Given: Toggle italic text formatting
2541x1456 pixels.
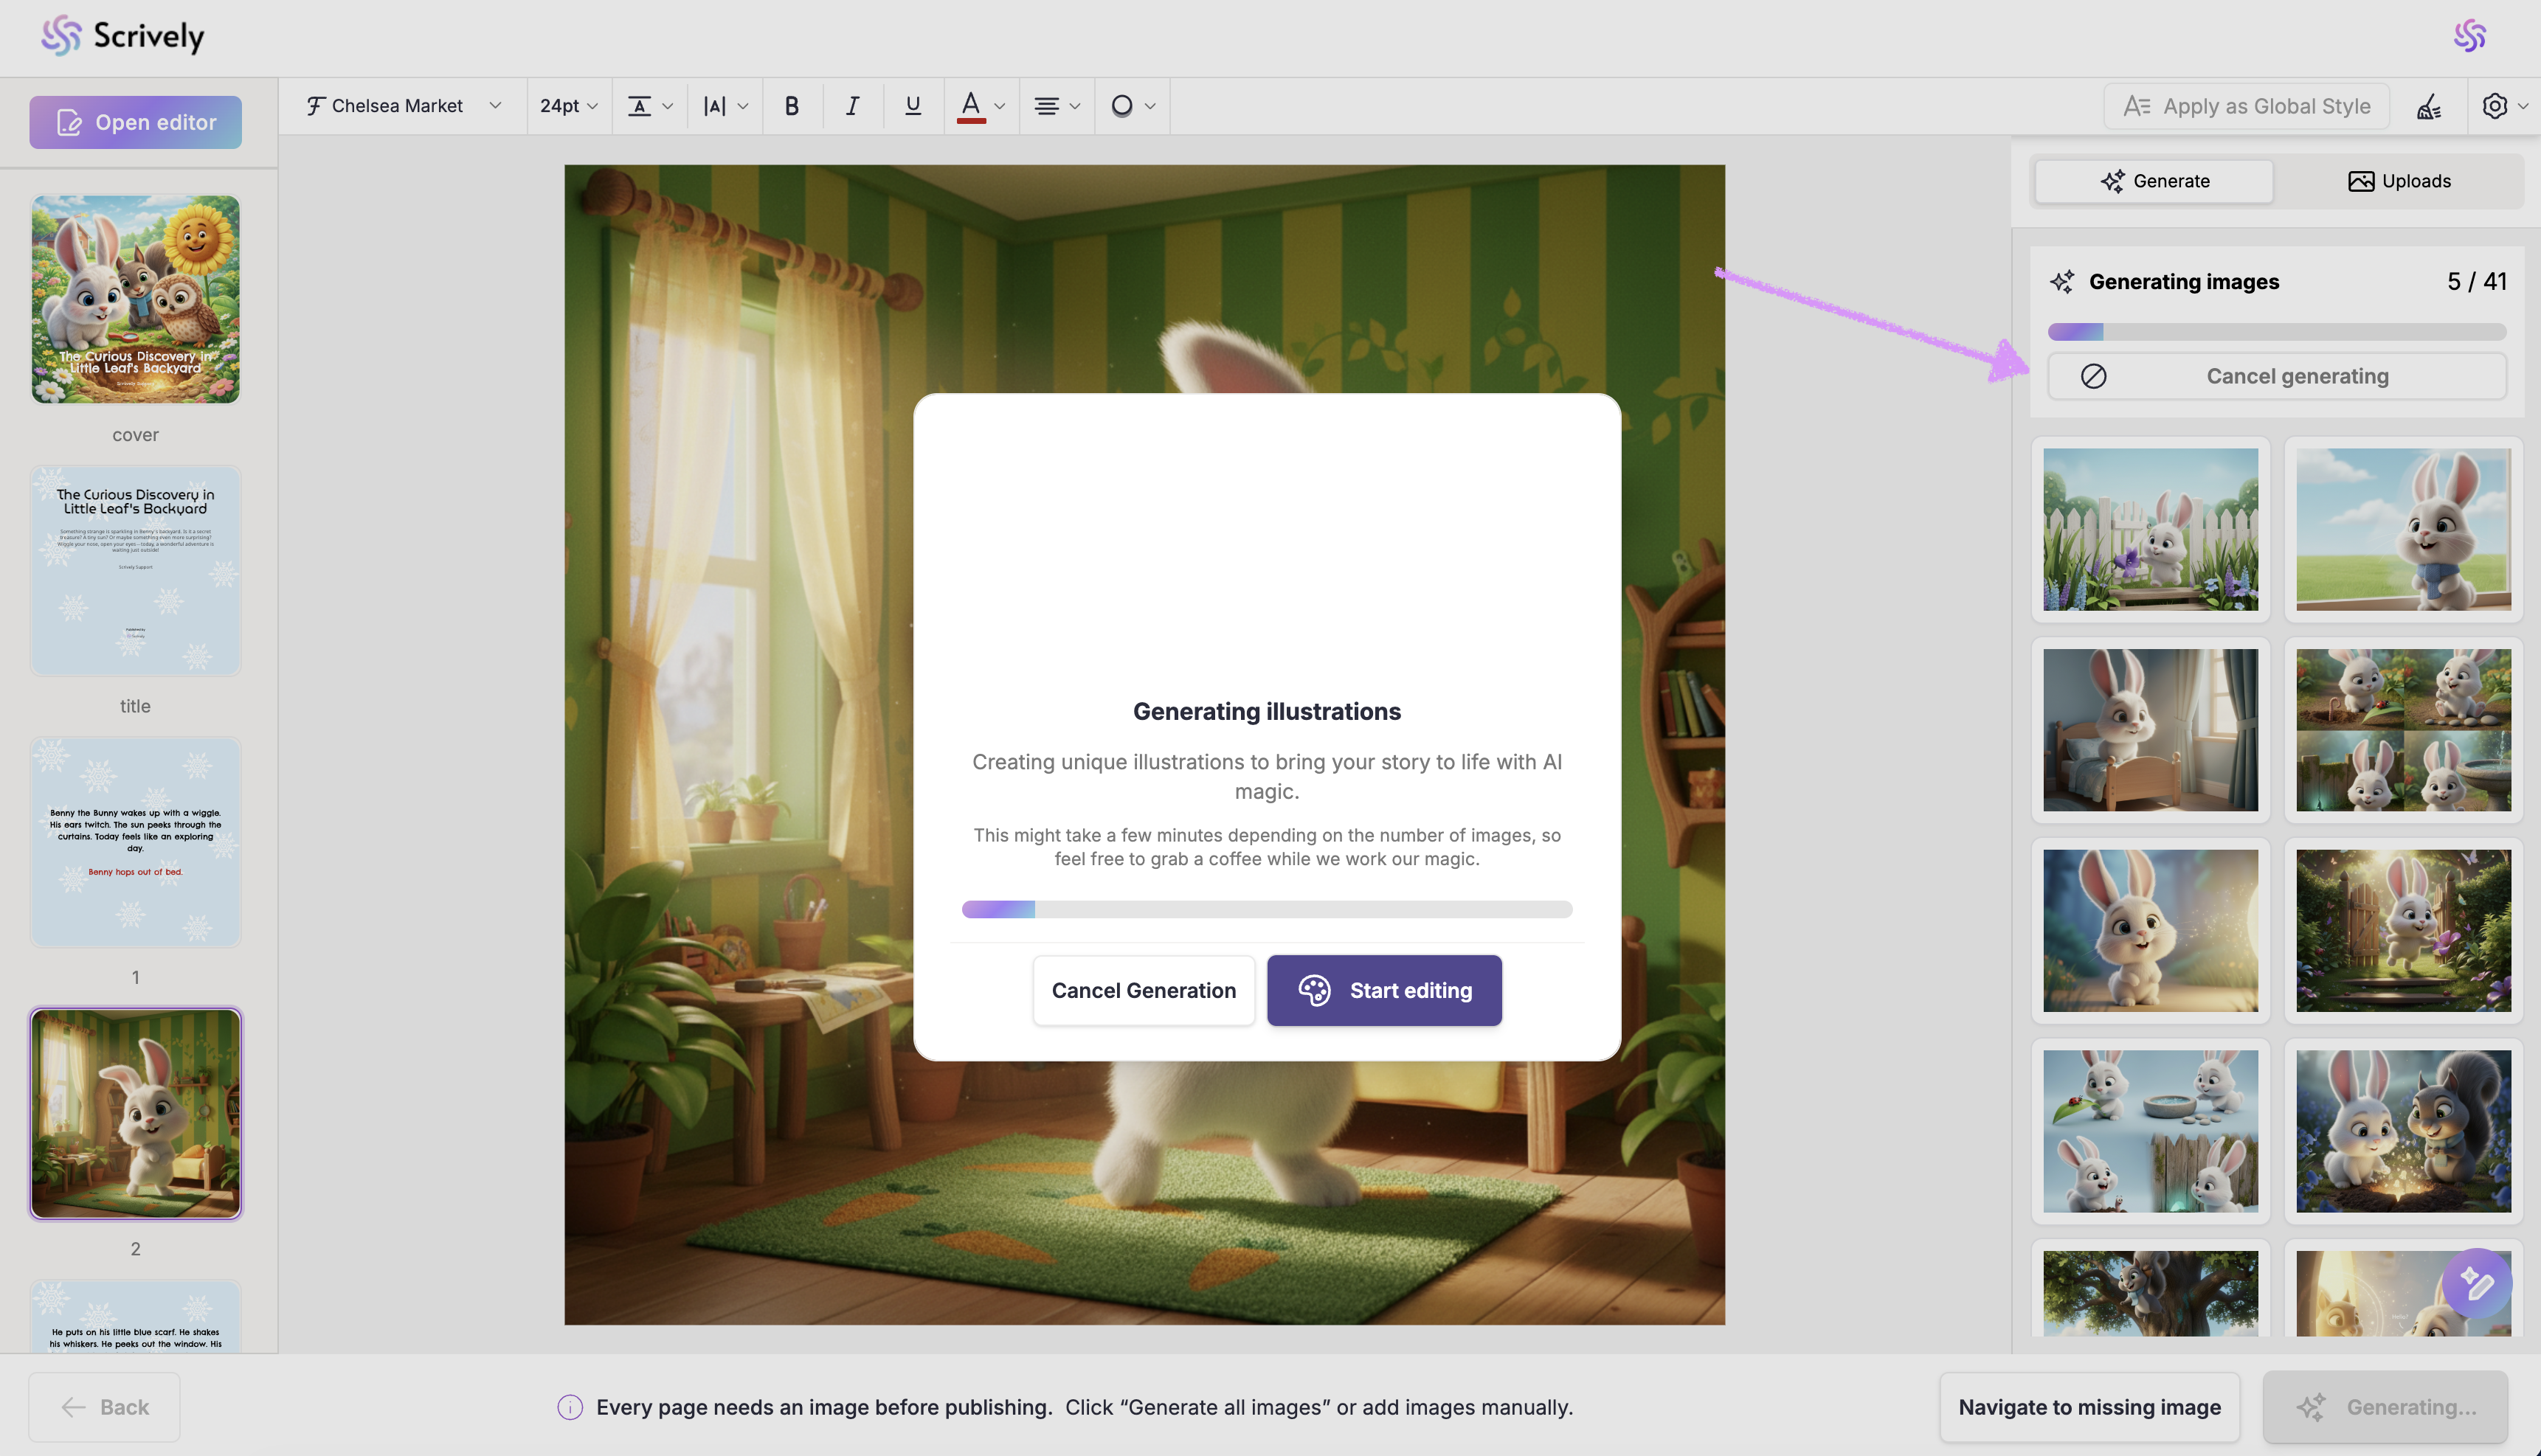Looking at the screenshot, I should pyautogui.click(x=852, y=106).
